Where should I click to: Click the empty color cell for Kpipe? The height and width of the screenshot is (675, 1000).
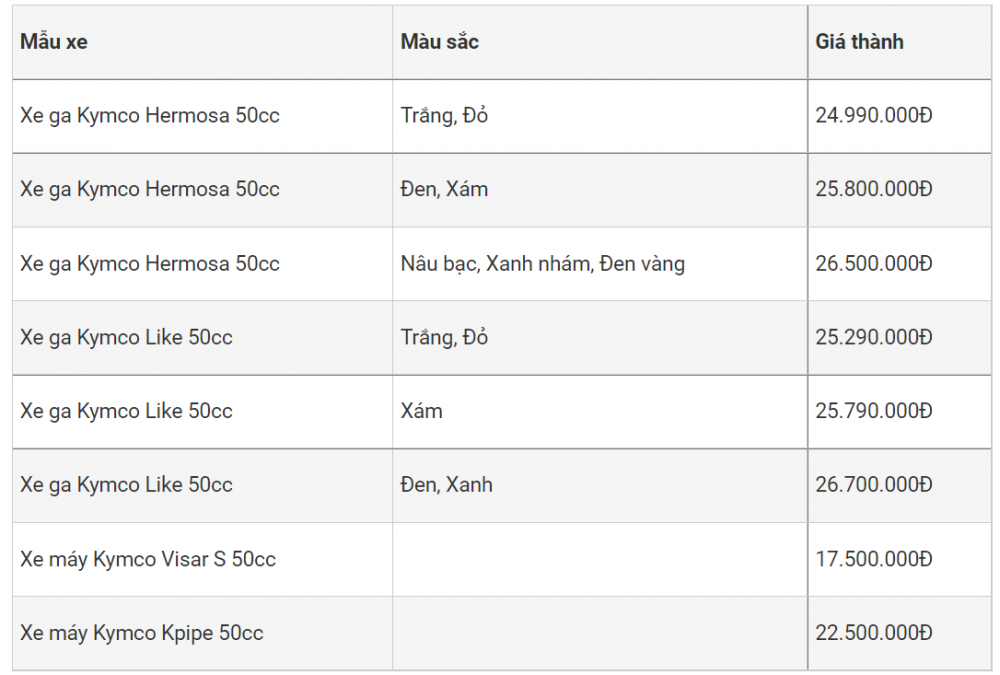(600, 633)
